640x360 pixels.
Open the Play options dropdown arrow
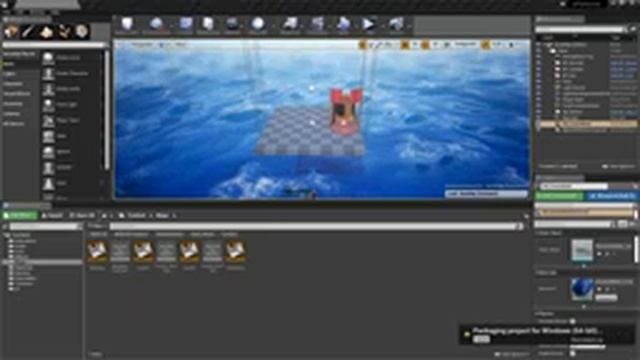(x=382, y=26)
